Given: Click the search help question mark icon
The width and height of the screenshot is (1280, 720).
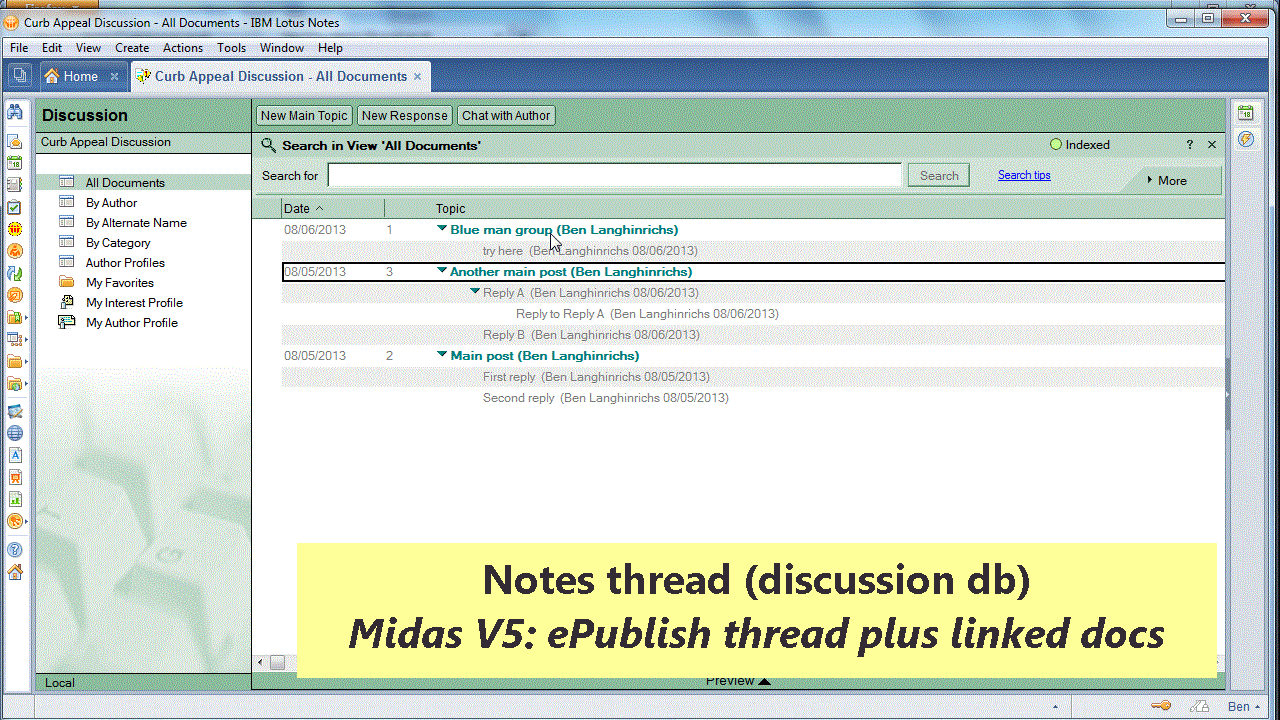Looking at the screenshot, I should pyautogui.click(x=1190, y=145).
